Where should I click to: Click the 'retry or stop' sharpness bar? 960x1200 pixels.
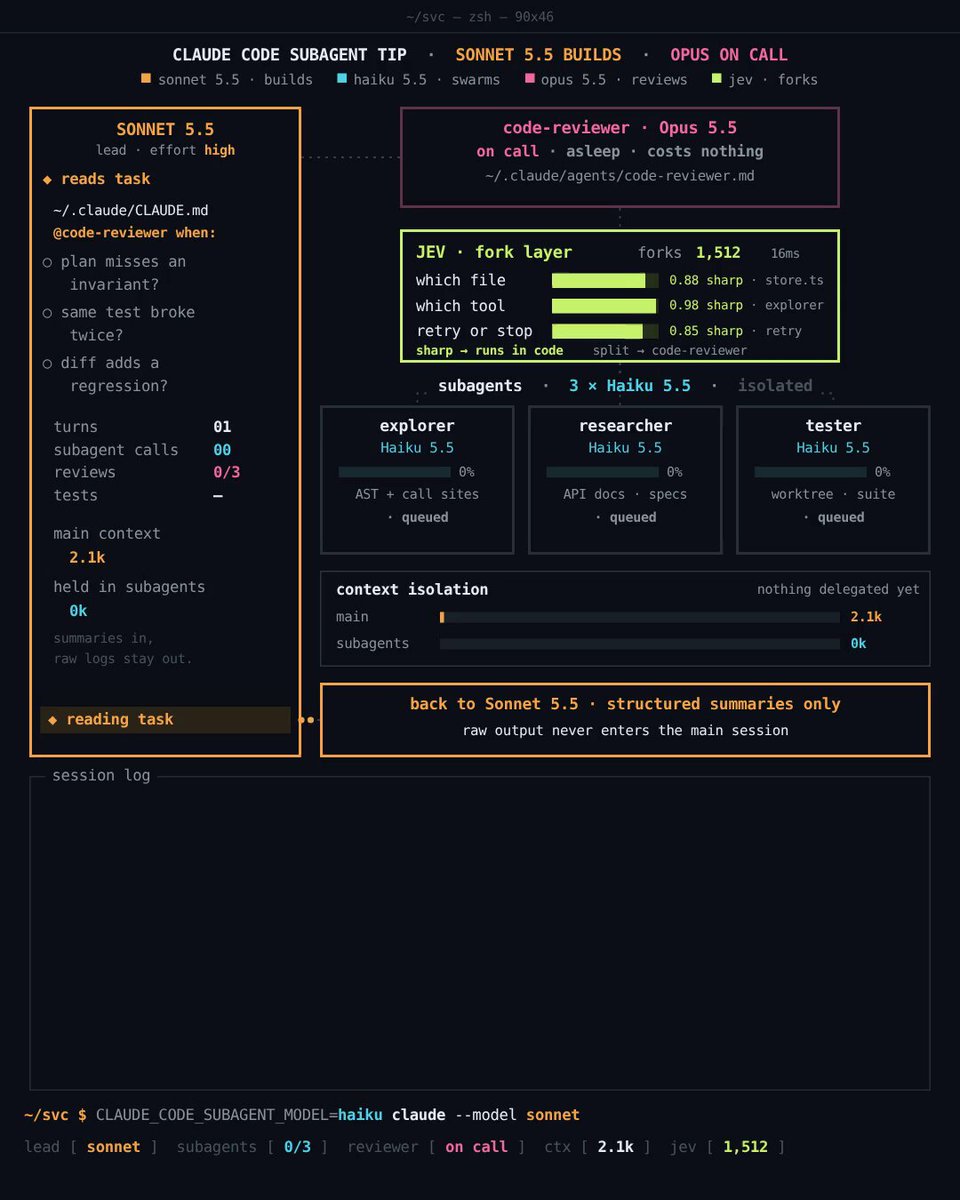(x=605, y=331)
